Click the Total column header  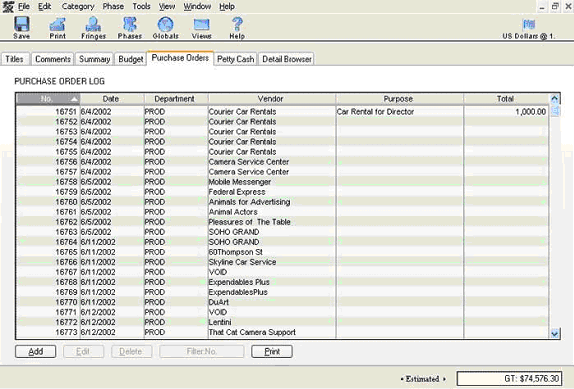point(506,99)
